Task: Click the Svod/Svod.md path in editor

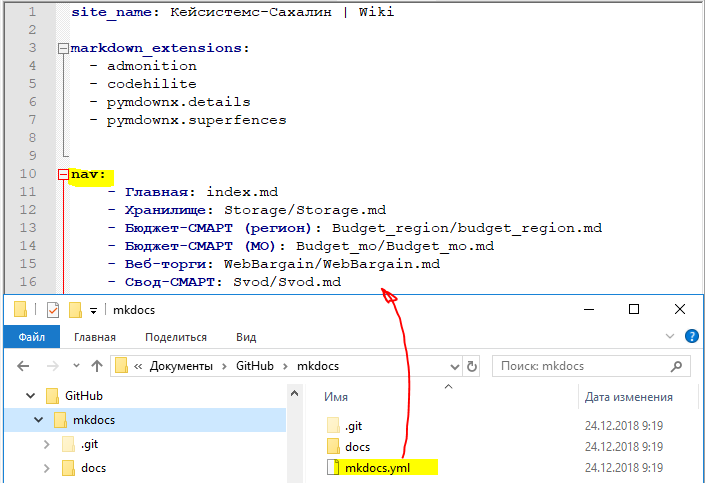Action: coord(287,282)
